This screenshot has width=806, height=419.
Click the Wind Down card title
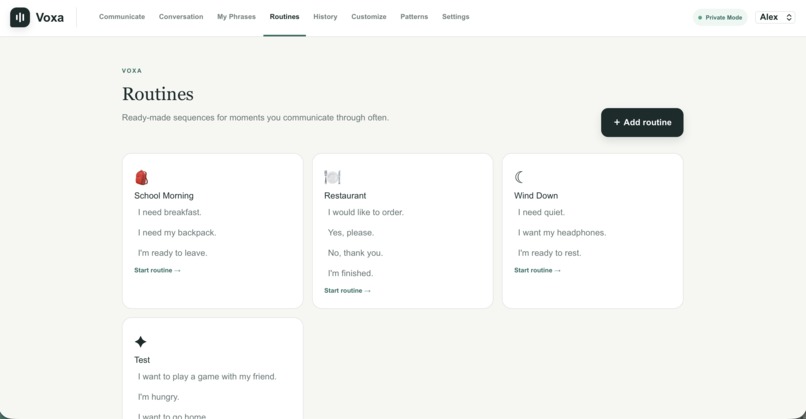tap(536, 196)
